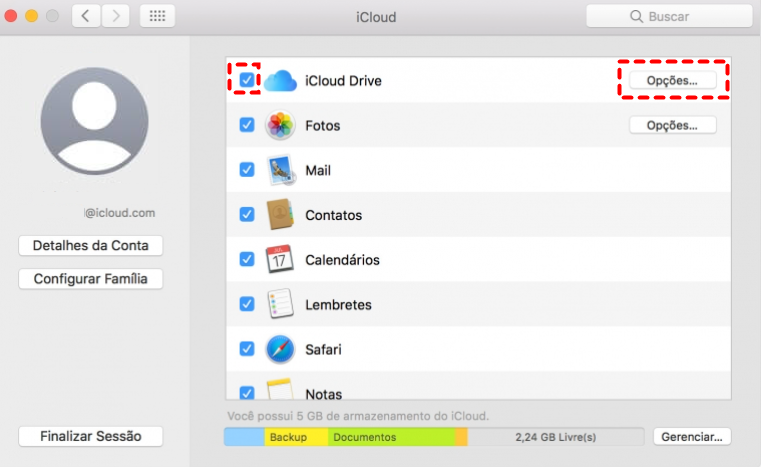Show all preferences via grid icon
This screenshot has height=467, width=764.
[x=157, y=16]
